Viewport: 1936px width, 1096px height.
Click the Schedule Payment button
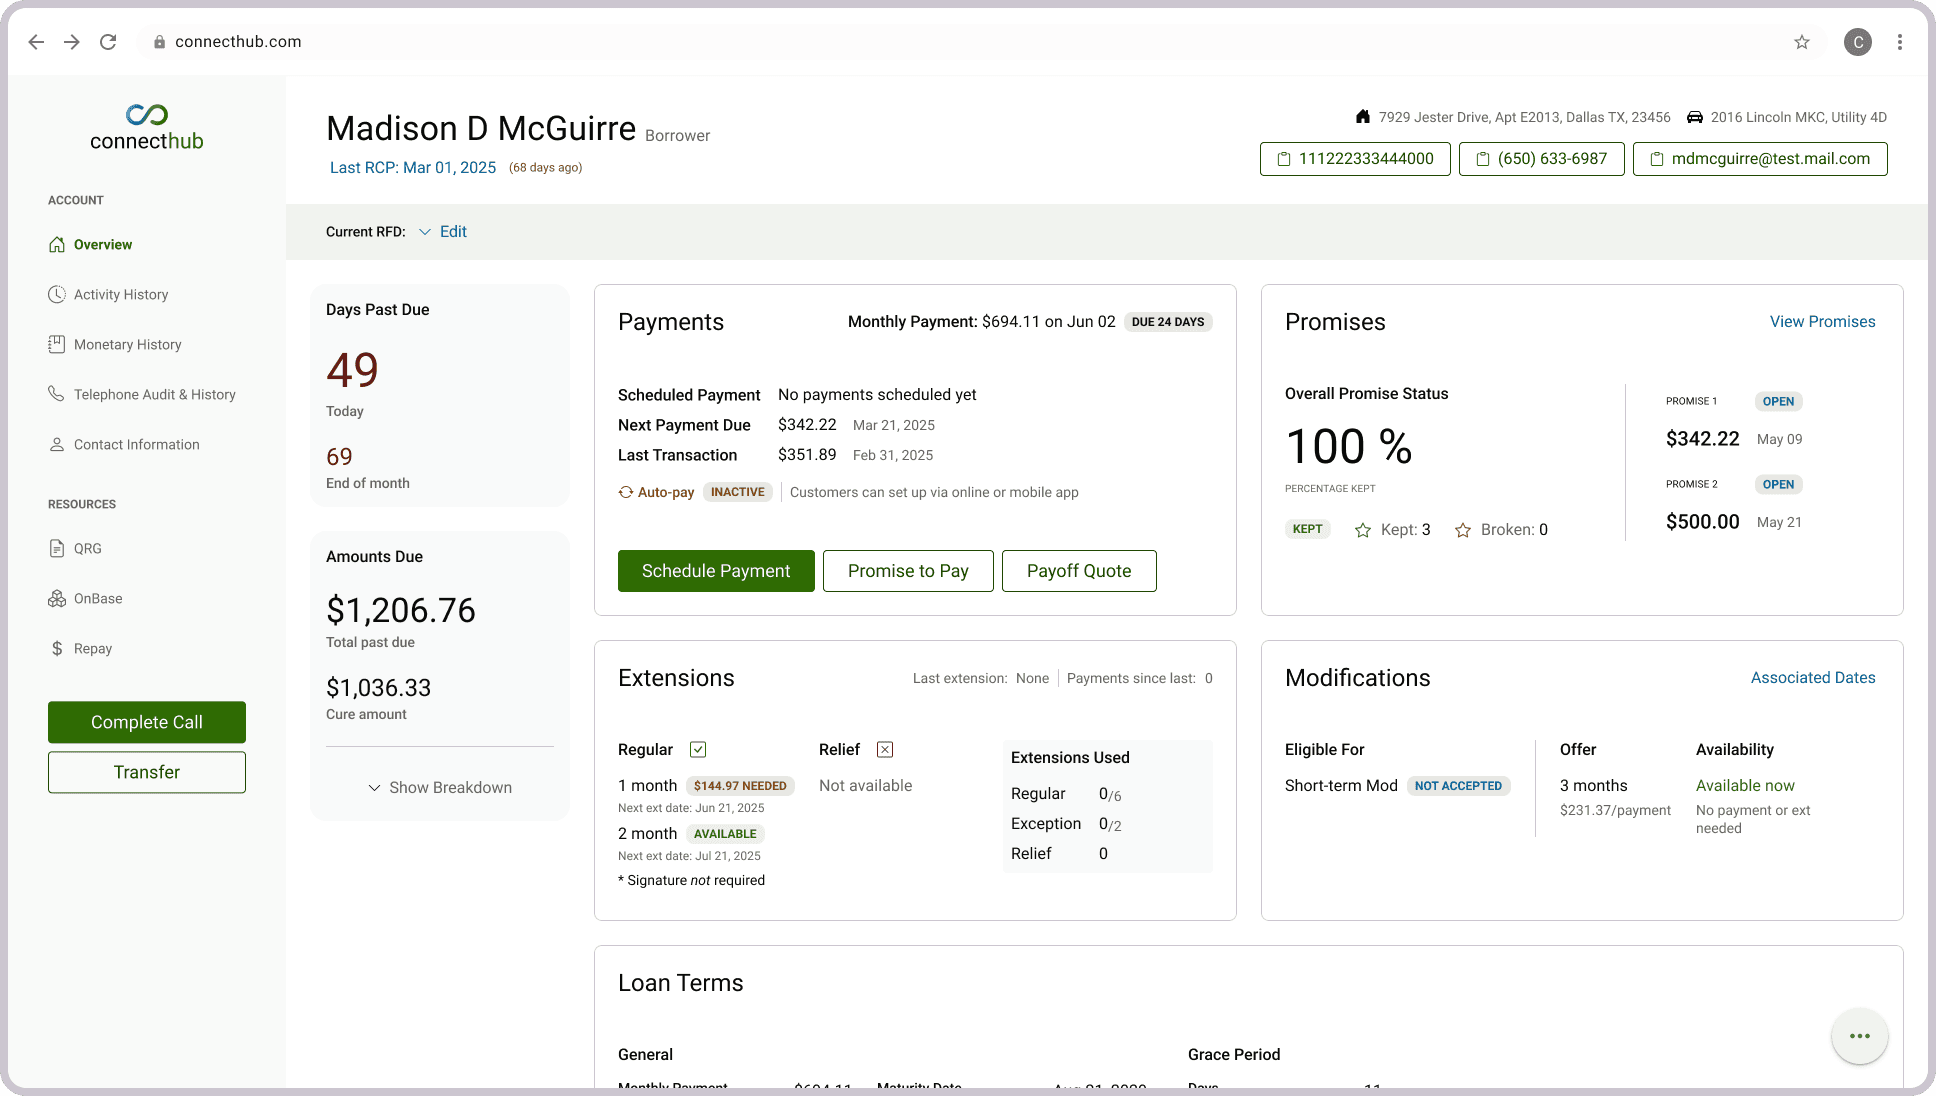[x=716, y=571]
